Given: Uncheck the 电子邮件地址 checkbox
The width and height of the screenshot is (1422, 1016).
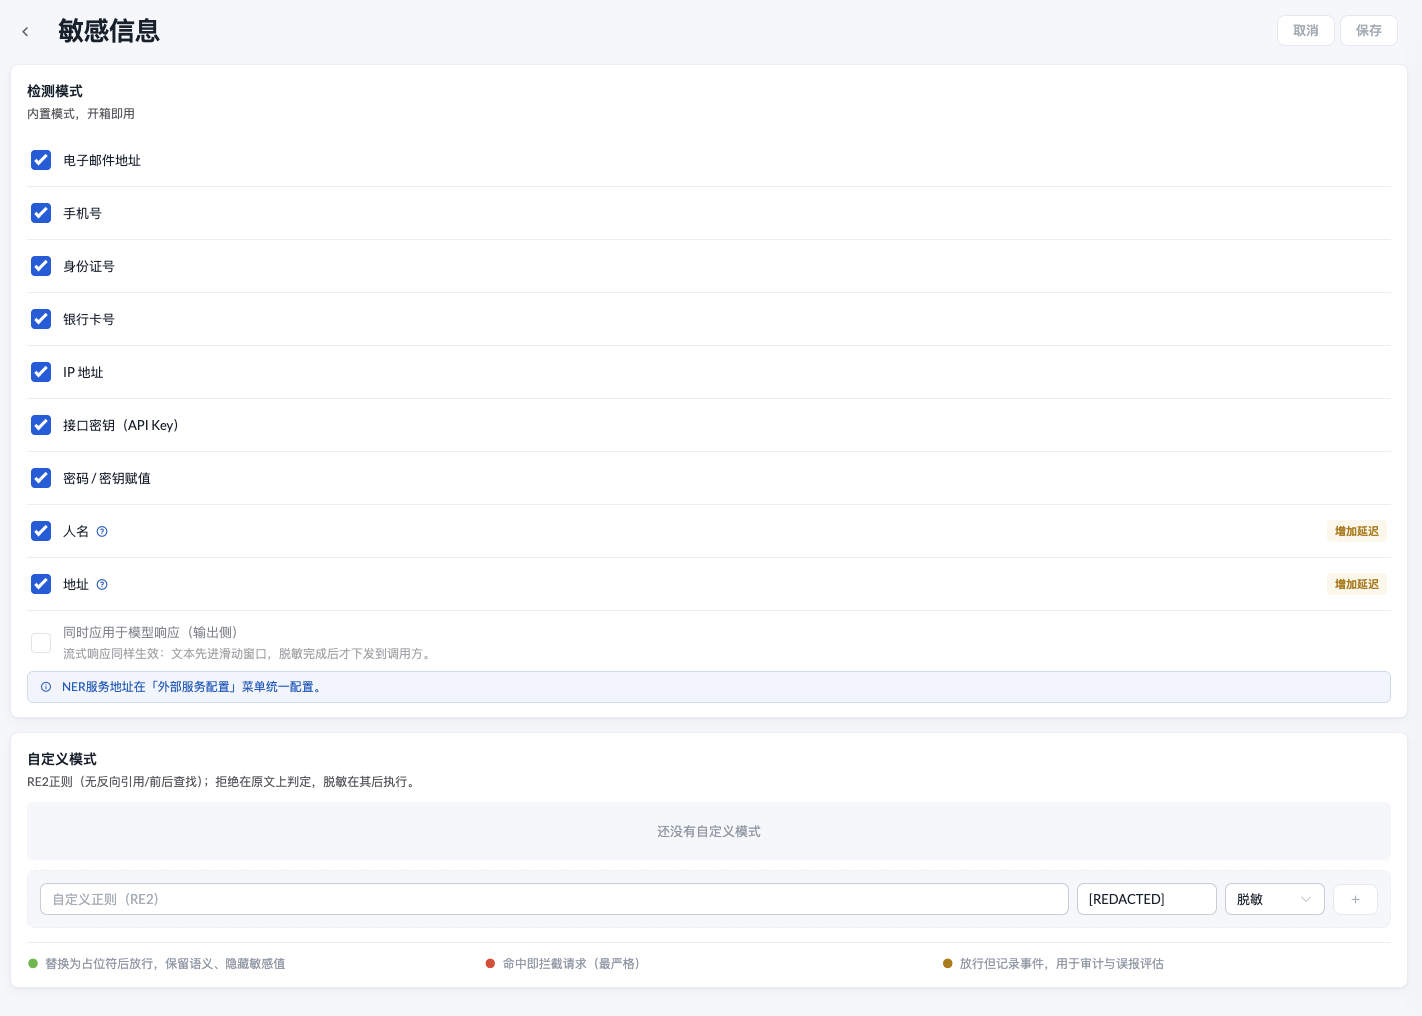Looking at the screenshot, I should (x=41, y=160).
